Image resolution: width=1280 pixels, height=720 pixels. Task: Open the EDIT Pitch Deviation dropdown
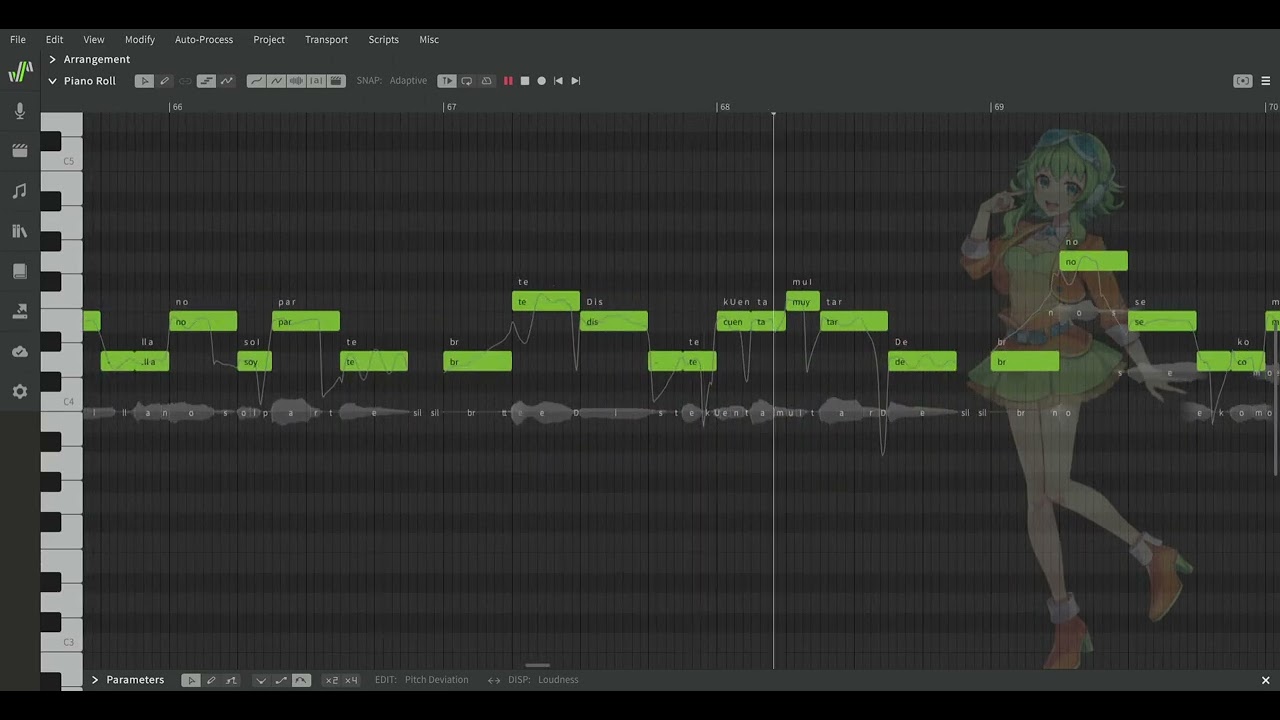click(436, 680)
